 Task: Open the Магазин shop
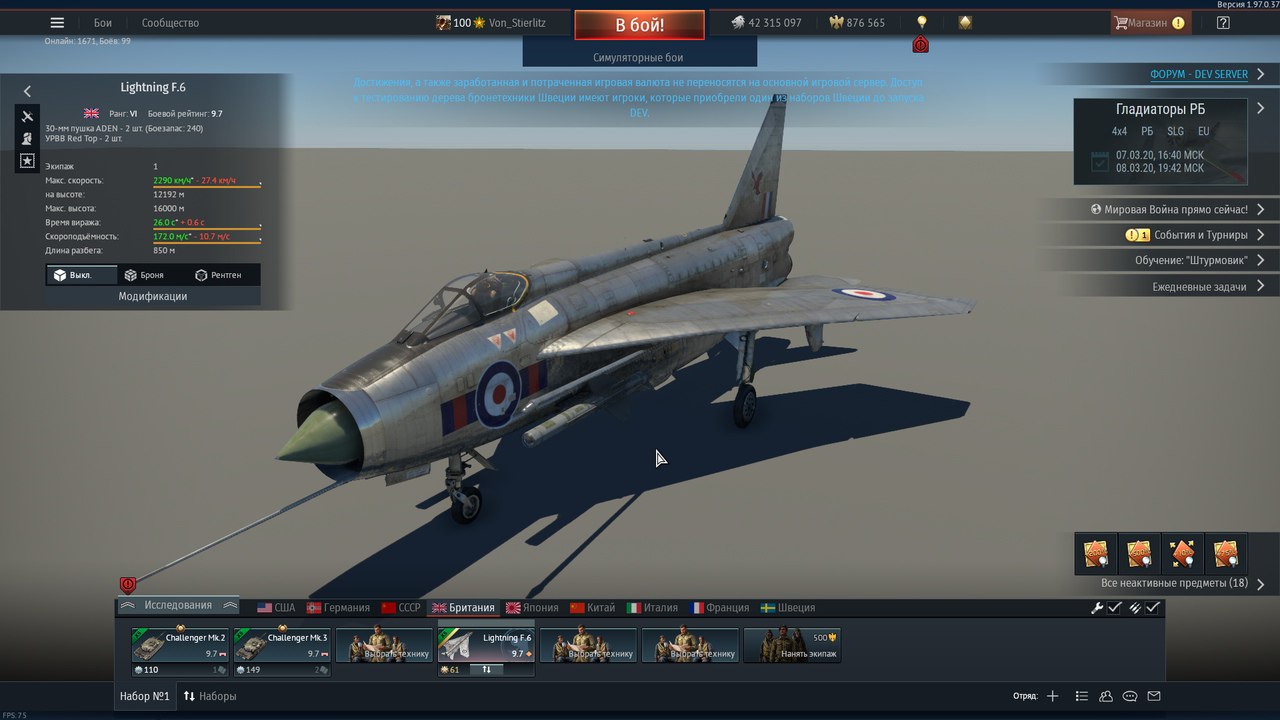(x=1150, y=22)
